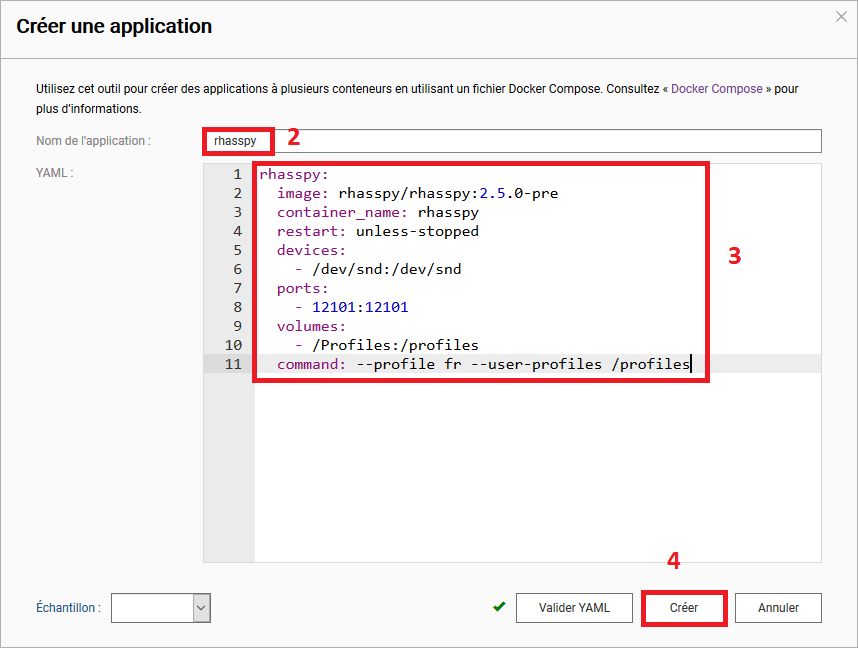
Task: Click the '/dev/snd:/dev/snd' line
Action: tap(378, 269)
